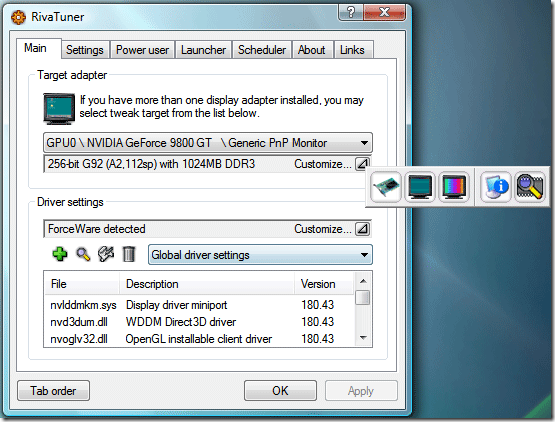This screenshot has height=422, width=555.
Task: Click the ForceWare detected text
Action: pyautogui.click(x=97, y=229)
